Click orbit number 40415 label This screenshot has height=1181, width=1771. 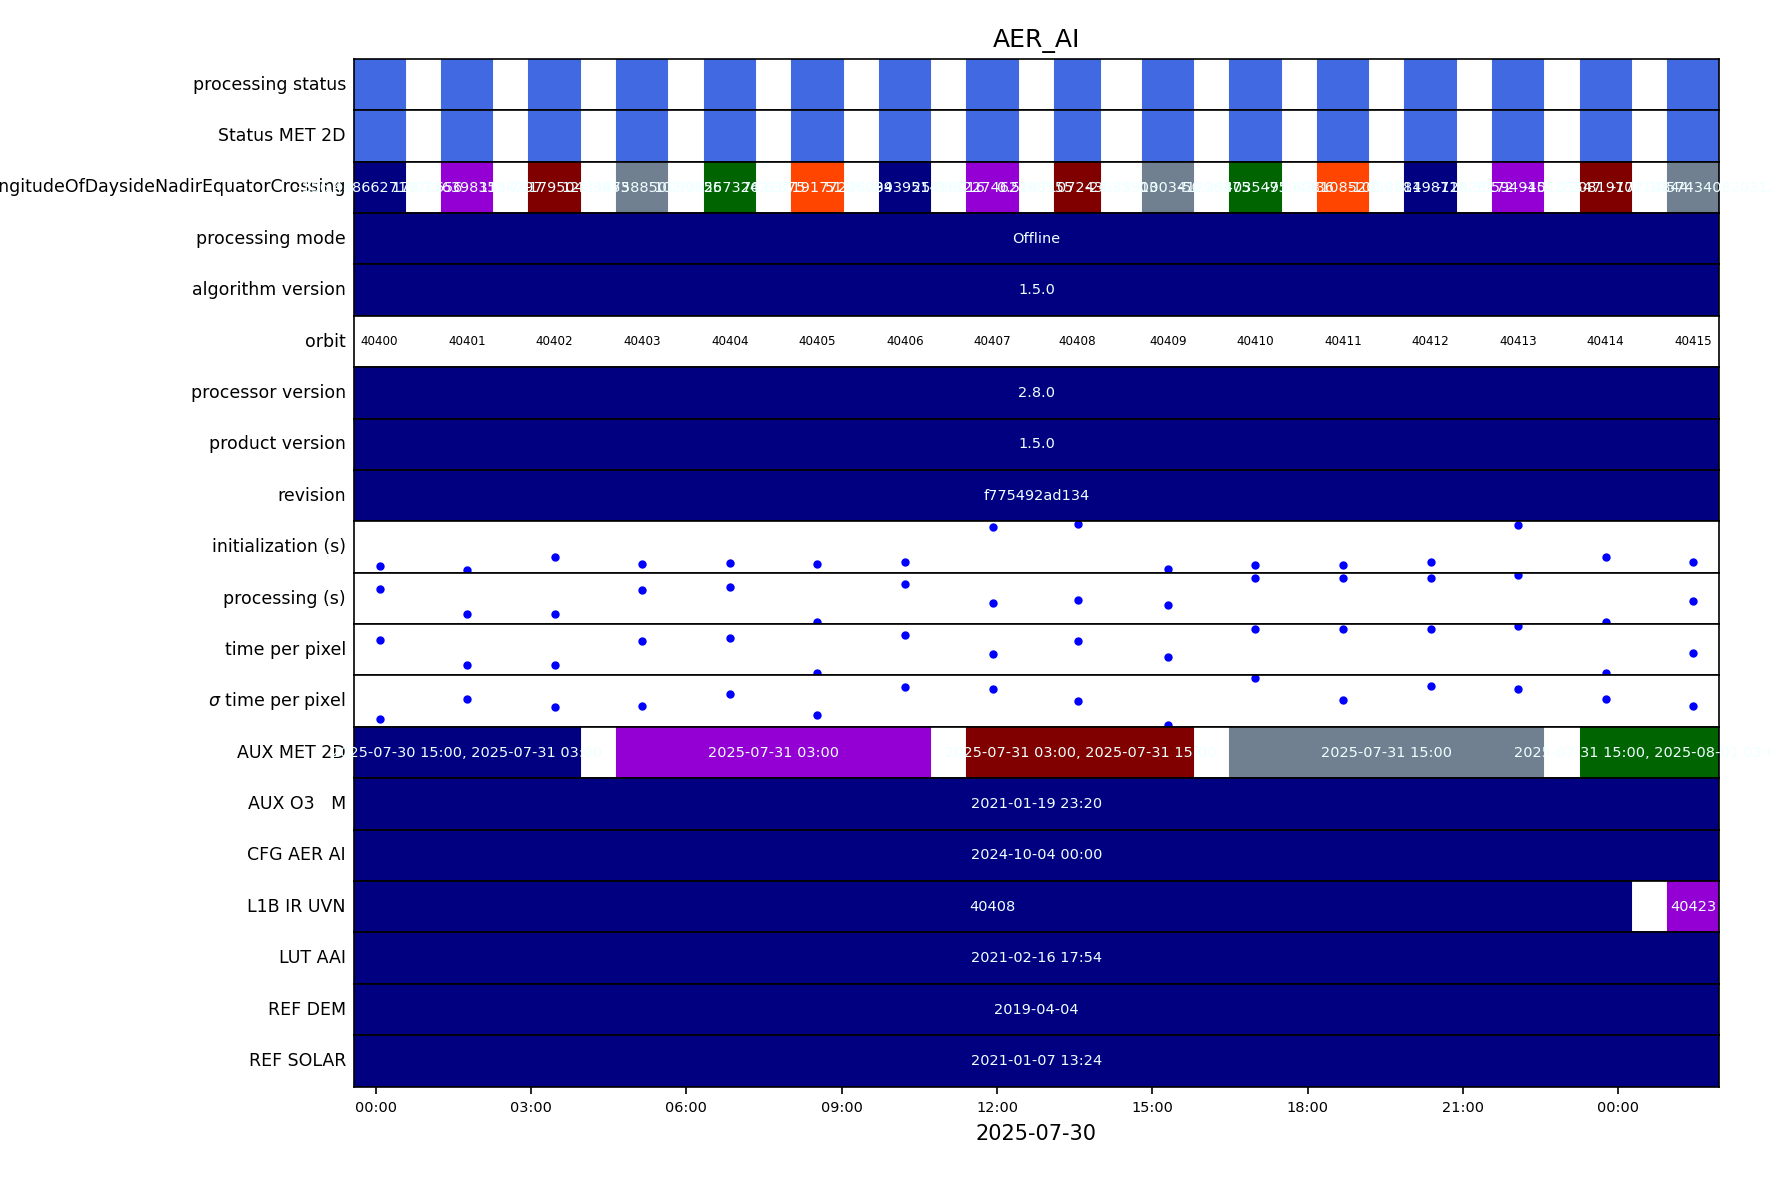1692,341
